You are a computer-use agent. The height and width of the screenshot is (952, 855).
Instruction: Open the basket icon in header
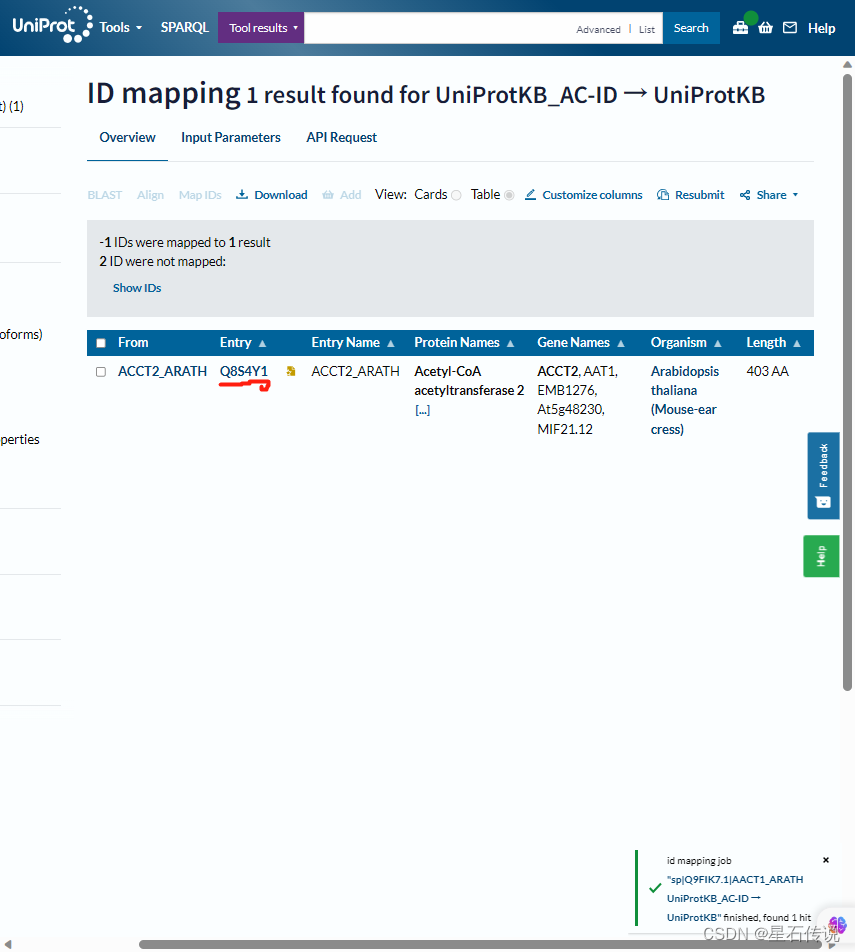765,28
